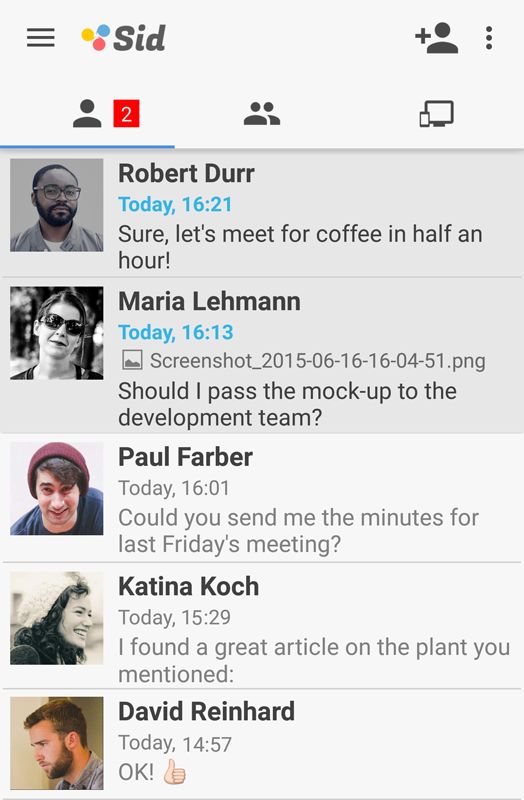This screenshot has height=800, width=524.
Task: Tap Paul Farber's avatar with red beanie
Action: (57, 488)
